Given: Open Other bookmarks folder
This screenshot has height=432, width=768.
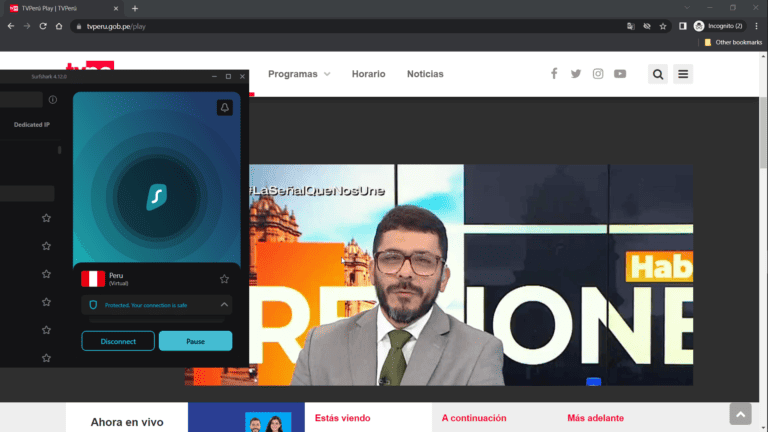Looking at the screenshot, I should pyautogui.click(x=733, y=42).
